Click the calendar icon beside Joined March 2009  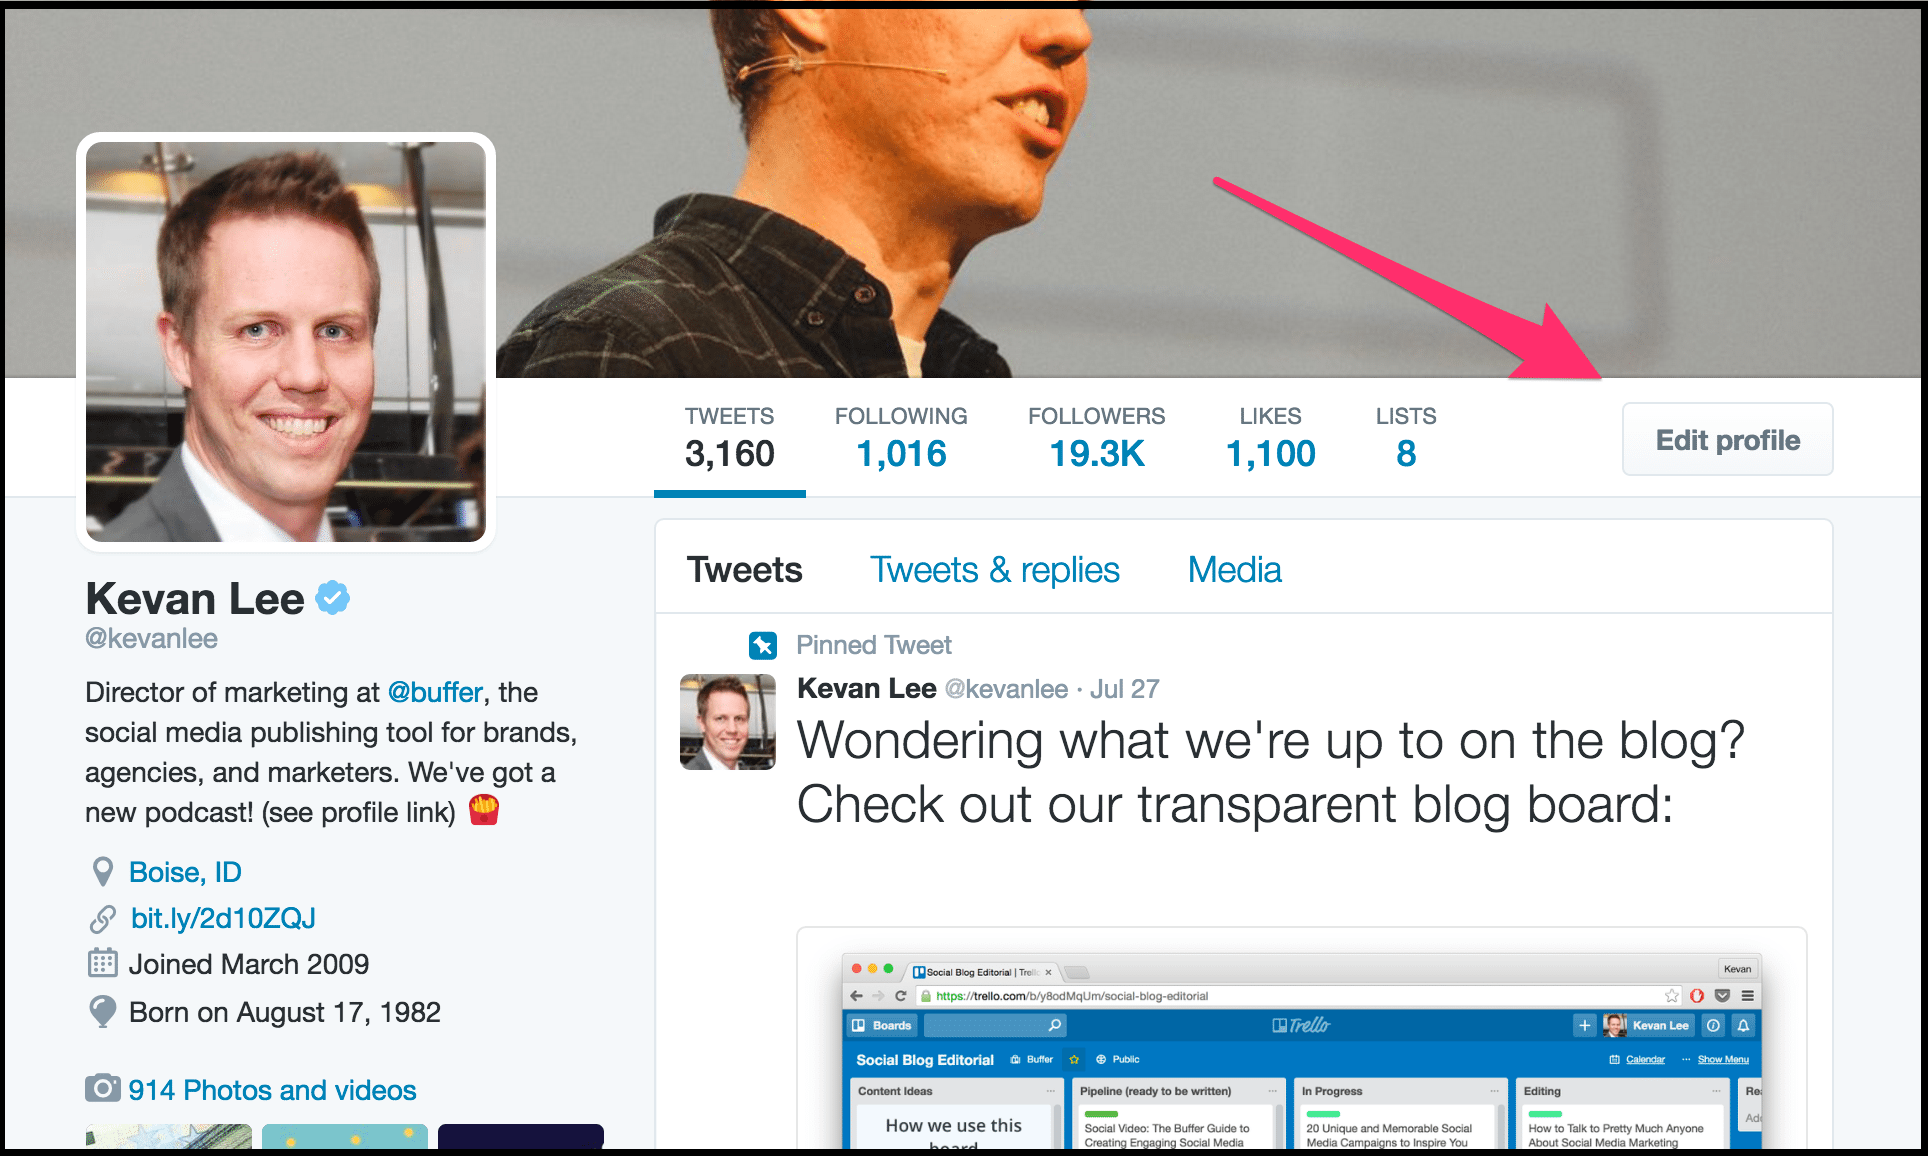pos(102,963)
